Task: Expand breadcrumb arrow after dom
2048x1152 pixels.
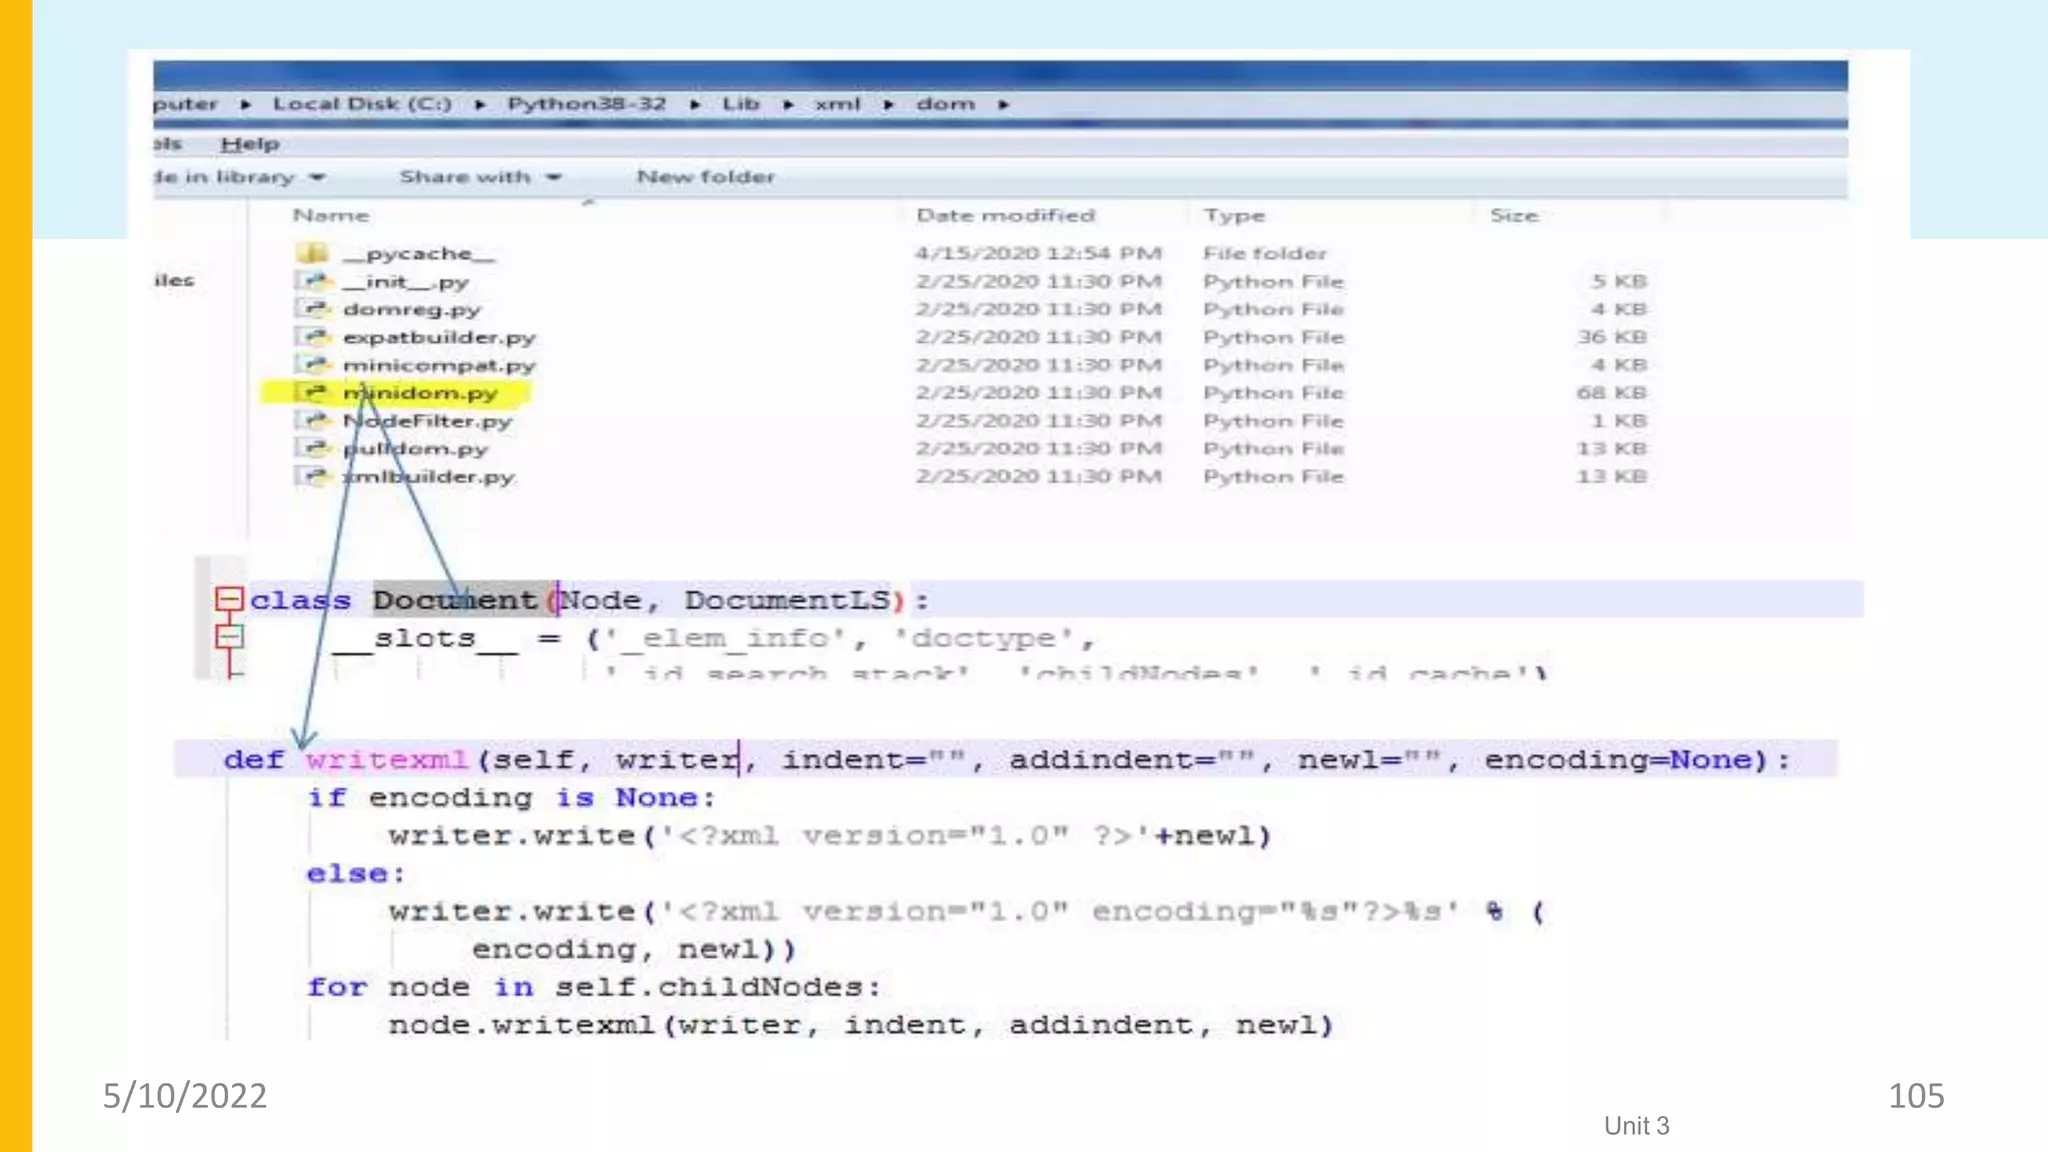Action: point(1003,104)
